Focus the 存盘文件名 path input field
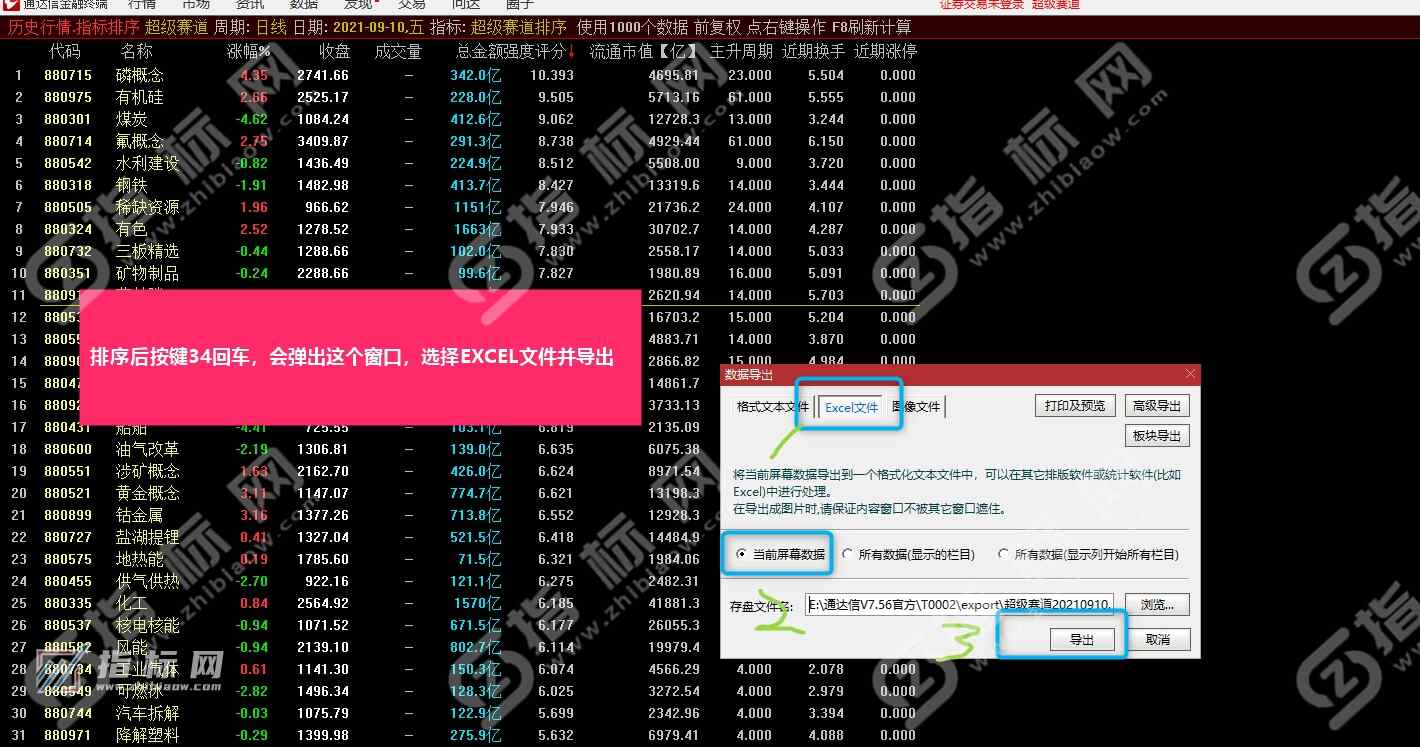 [959, 605]
